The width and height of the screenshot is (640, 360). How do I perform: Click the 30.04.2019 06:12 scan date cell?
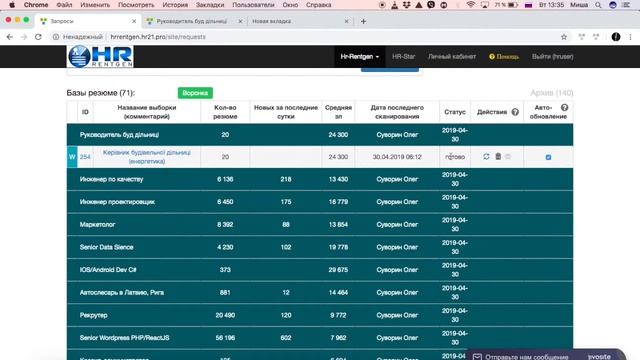(397, 157)
